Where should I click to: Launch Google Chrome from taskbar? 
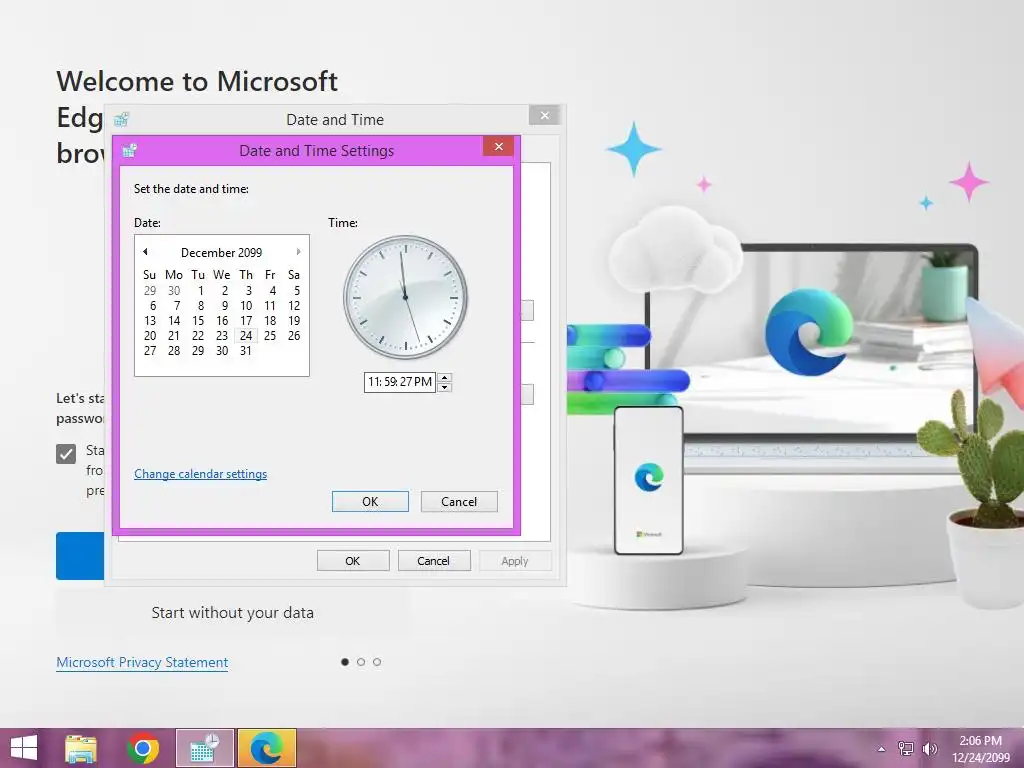(143, 748)
